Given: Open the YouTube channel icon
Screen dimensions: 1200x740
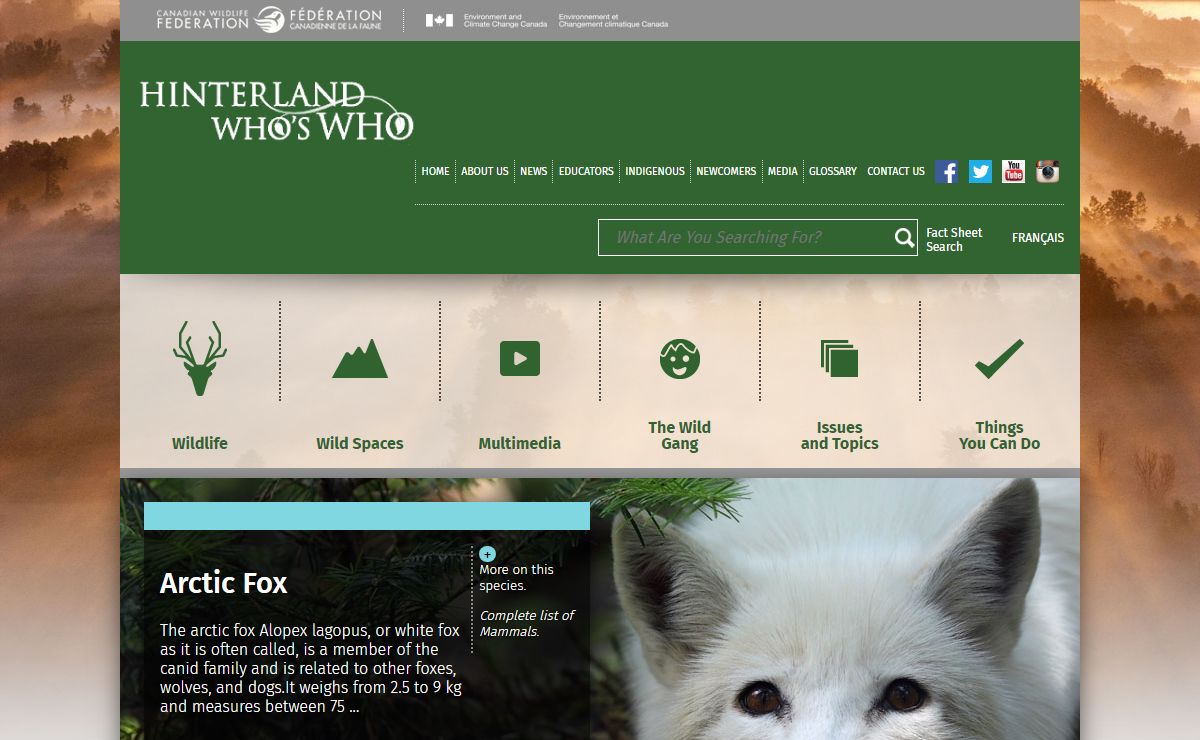Looking at the screenshot, I should point(1013,172).
